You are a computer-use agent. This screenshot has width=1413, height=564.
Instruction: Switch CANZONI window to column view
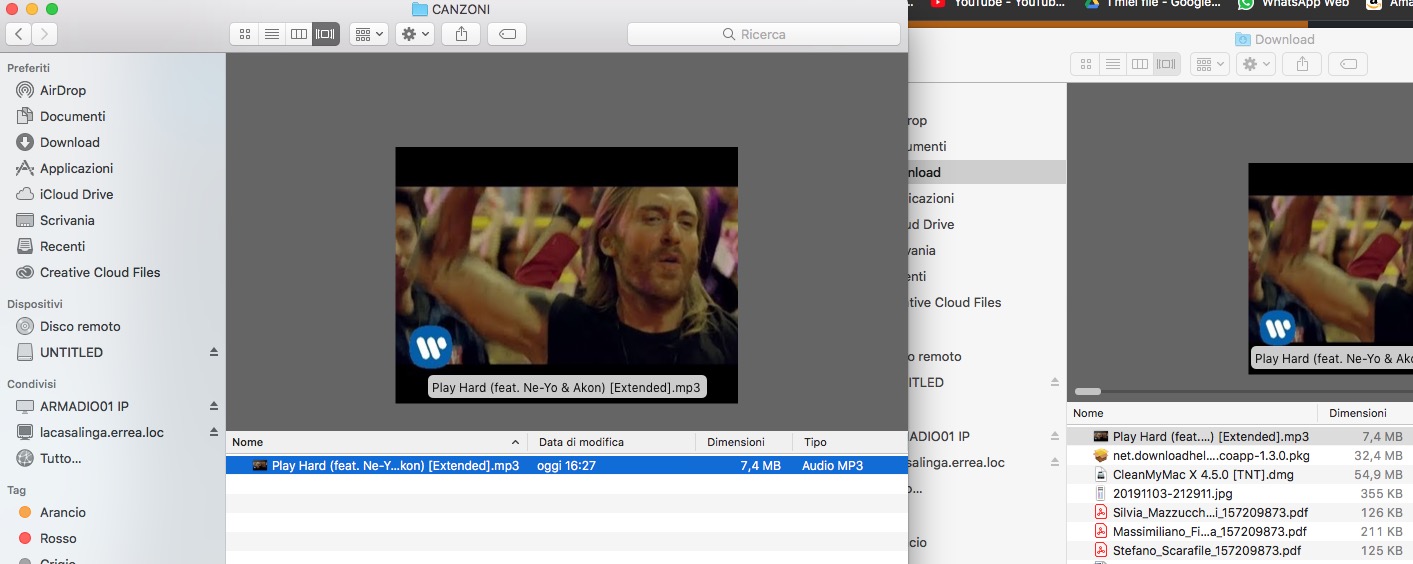[298, 34]
